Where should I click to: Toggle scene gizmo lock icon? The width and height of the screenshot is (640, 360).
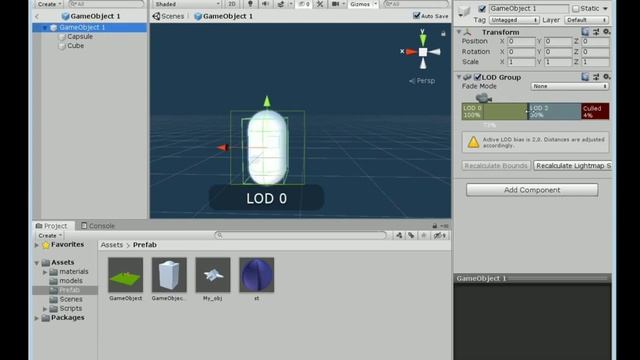[443, 34]
